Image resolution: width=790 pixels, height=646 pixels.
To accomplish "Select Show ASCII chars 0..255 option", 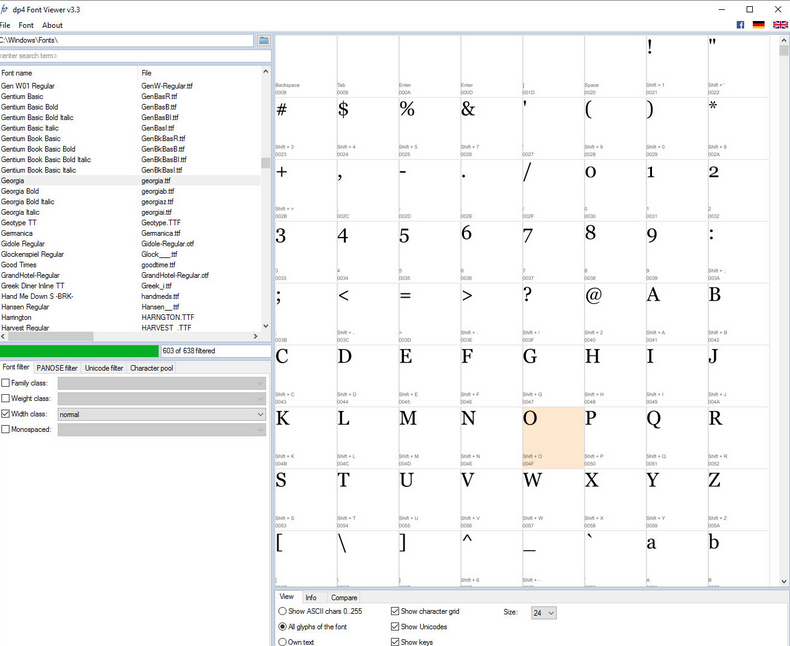I will click(282, 611).
